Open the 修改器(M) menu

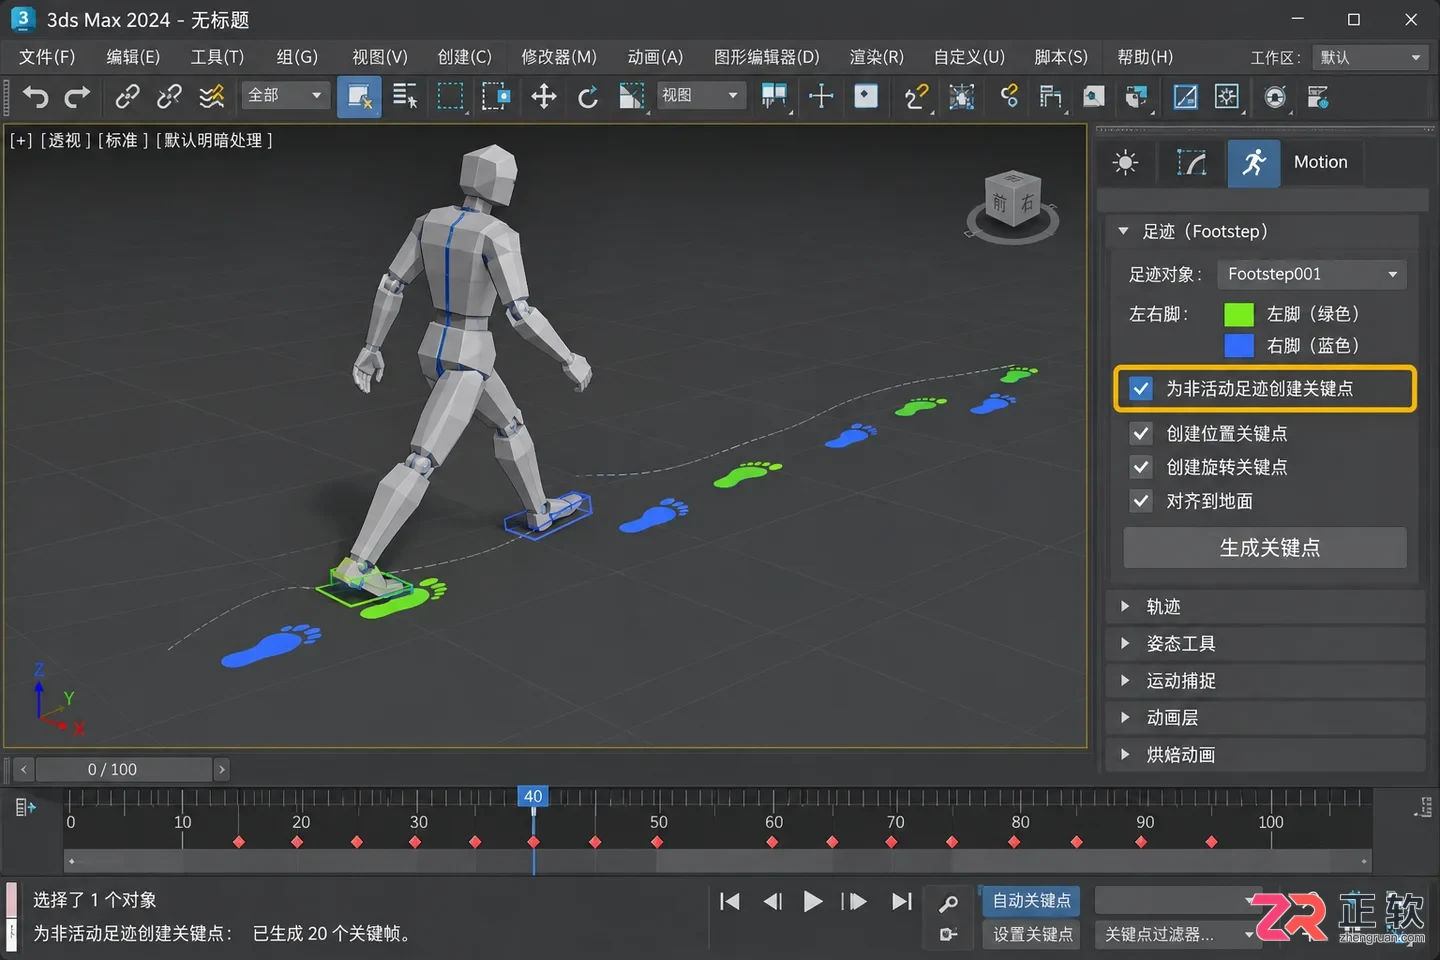[x=559, y=57]
